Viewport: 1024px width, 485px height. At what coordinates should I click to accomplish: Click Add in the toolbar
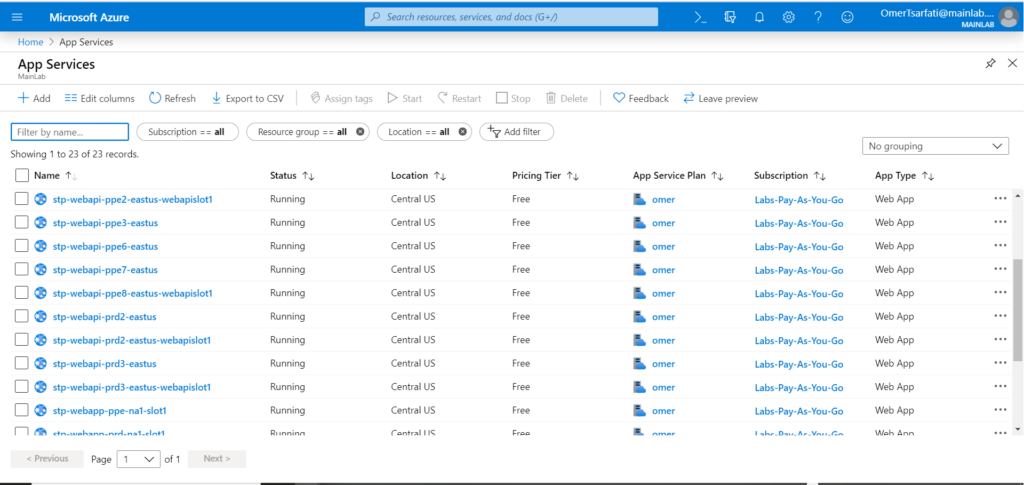[x=34, y=99]
